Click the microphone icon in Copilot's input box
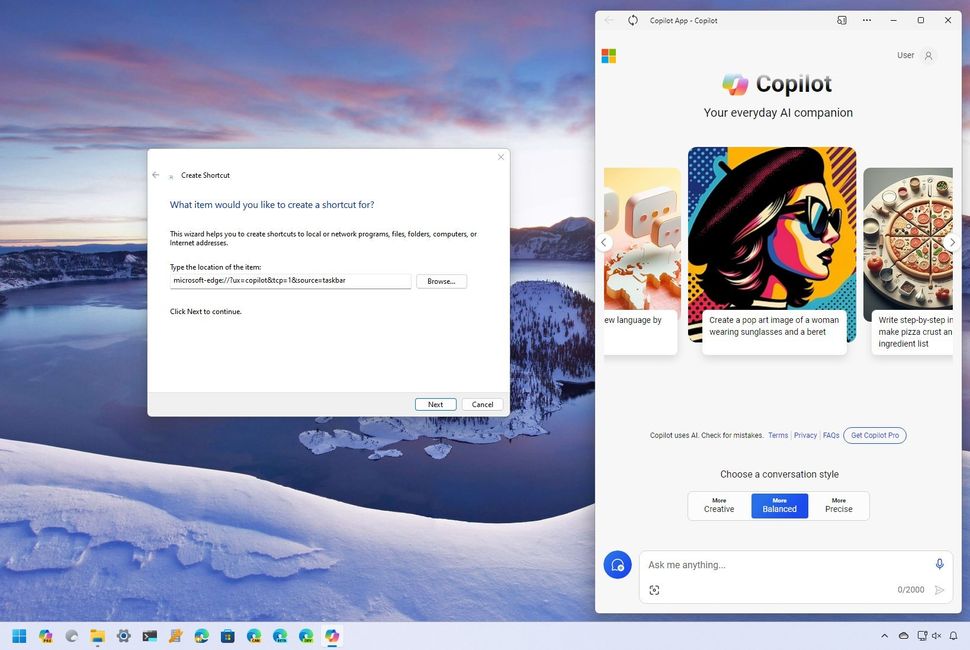The width and height of the screenshot is (970, 650). coord(938,564)
